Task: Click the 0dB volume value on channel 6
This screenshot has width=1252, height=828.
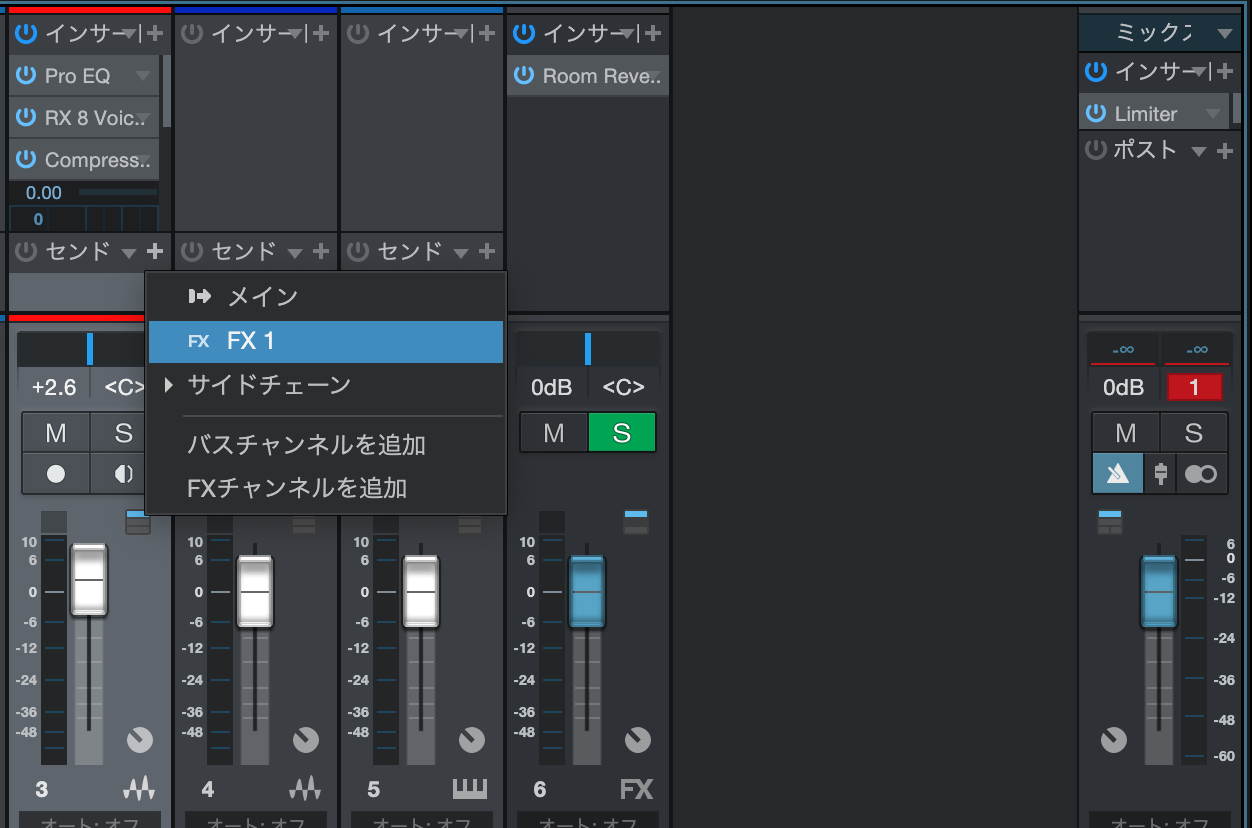Action: pyautogui.click(x=551, y=387)
